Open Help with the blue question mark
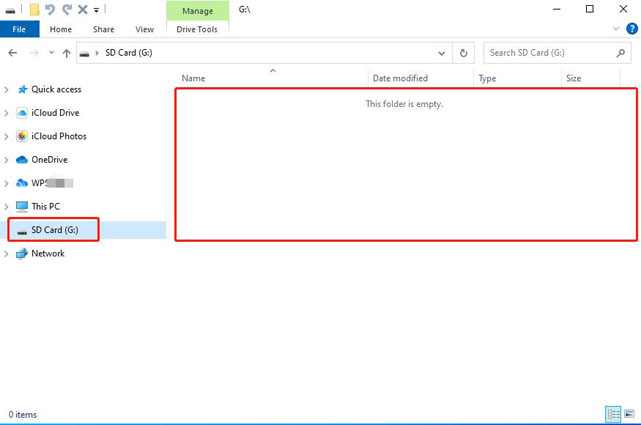Viewport: 641px width, 425px height. 630,30
